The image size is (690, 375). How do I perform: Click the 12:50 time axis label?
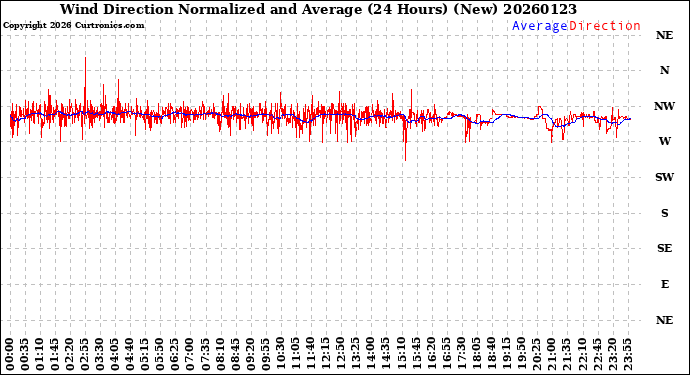coord(341,354)
